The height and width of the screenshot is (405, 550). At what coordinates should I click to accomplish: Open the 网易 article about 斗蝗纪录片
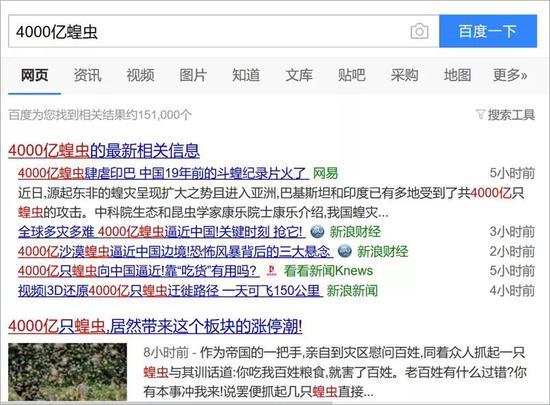pyautogui.click(x=163, y=173)
